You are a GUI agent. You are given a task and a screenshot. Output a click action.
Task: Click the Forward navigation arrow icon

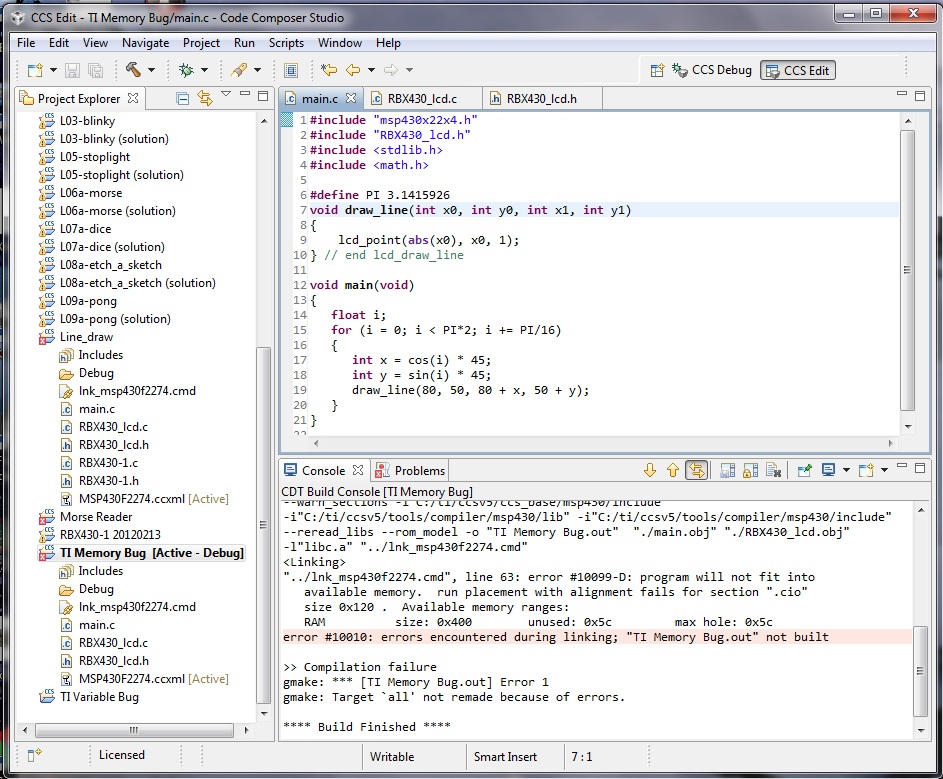click(x=391, y=70)
